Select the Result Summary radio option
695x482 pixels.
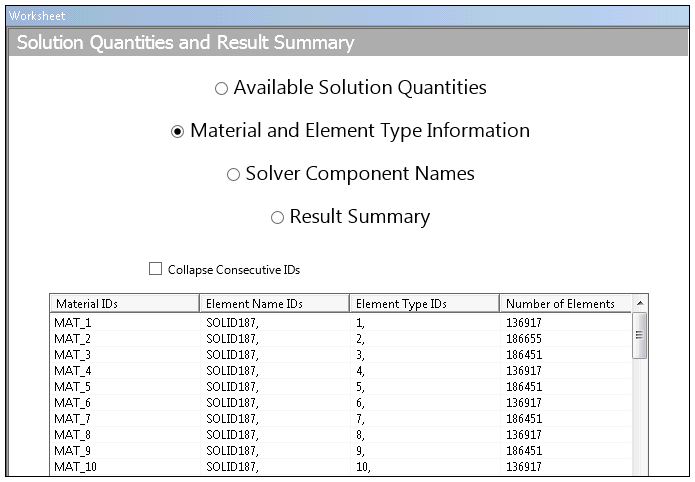277,218
